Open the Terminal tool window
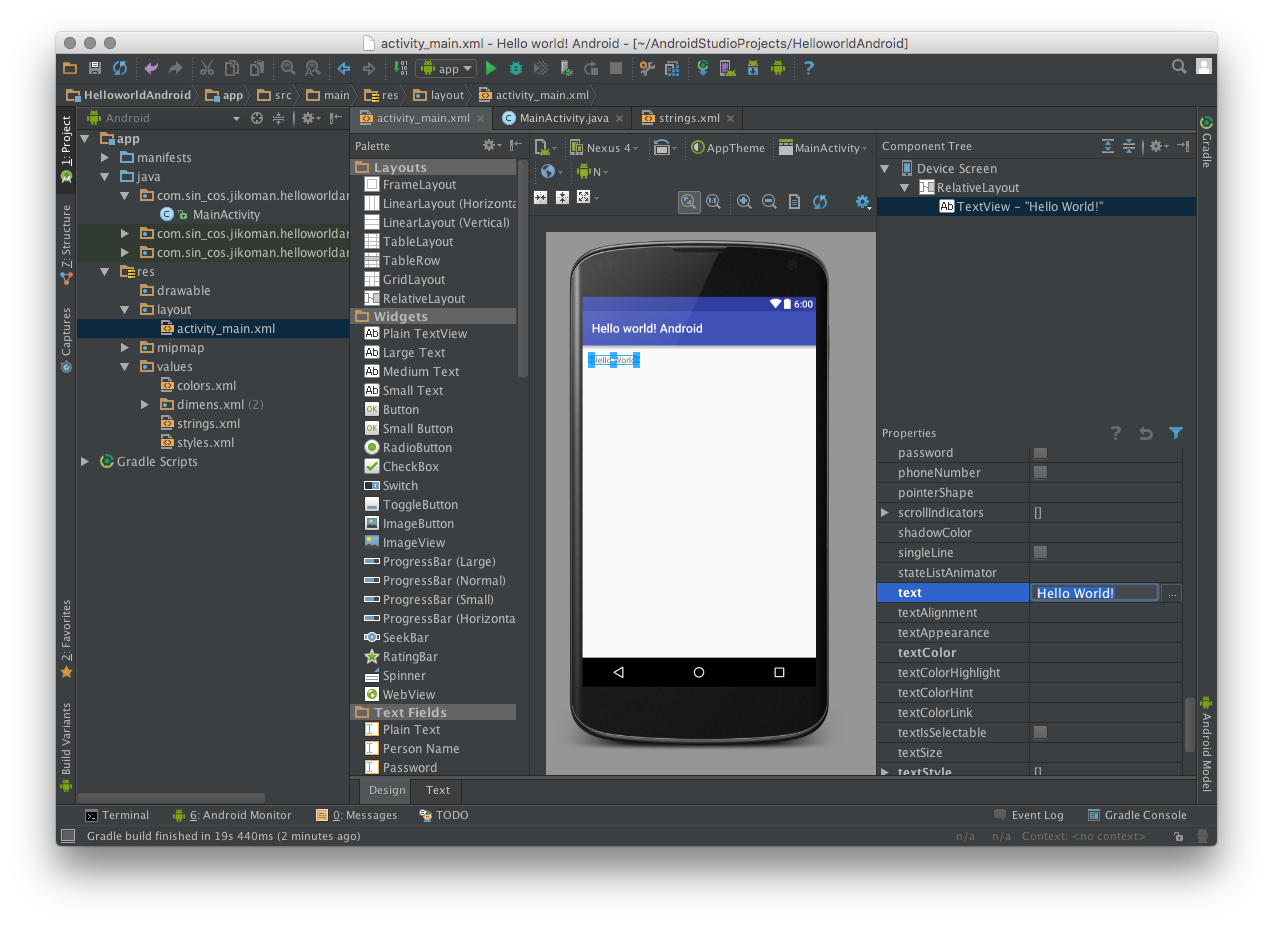 pyautogui.click(x=117, y=815)
